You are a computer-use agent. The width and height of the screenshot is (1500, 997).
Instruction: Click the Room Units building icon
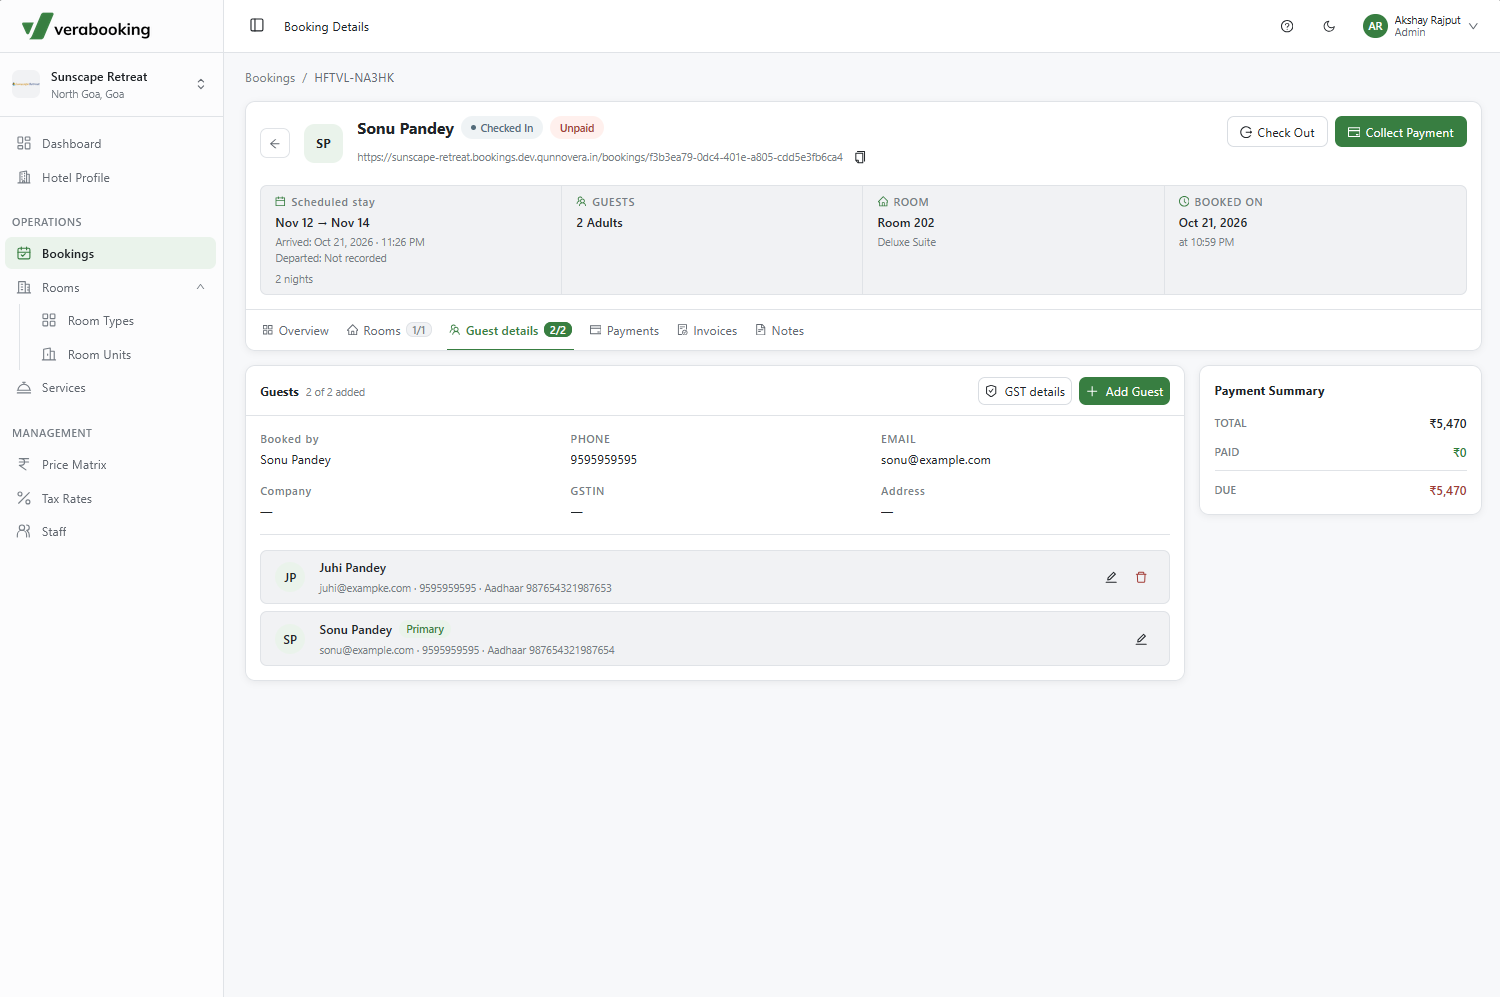click(49, 354)
